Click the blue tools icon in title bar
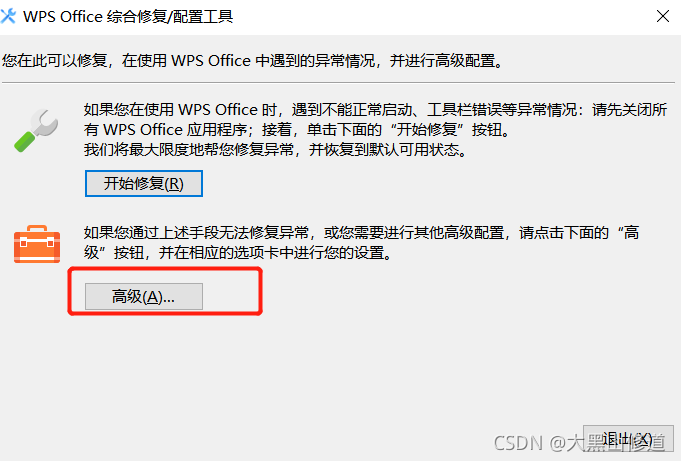 coord(8,17)
